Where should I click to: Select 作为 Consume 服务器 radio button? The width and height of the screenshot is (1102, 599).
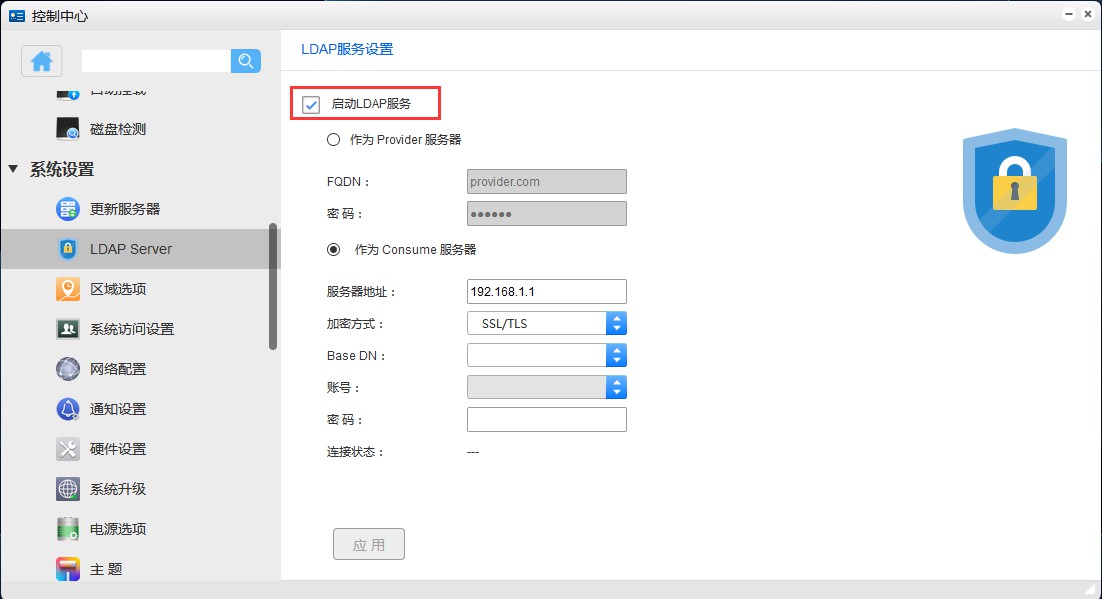334,250
